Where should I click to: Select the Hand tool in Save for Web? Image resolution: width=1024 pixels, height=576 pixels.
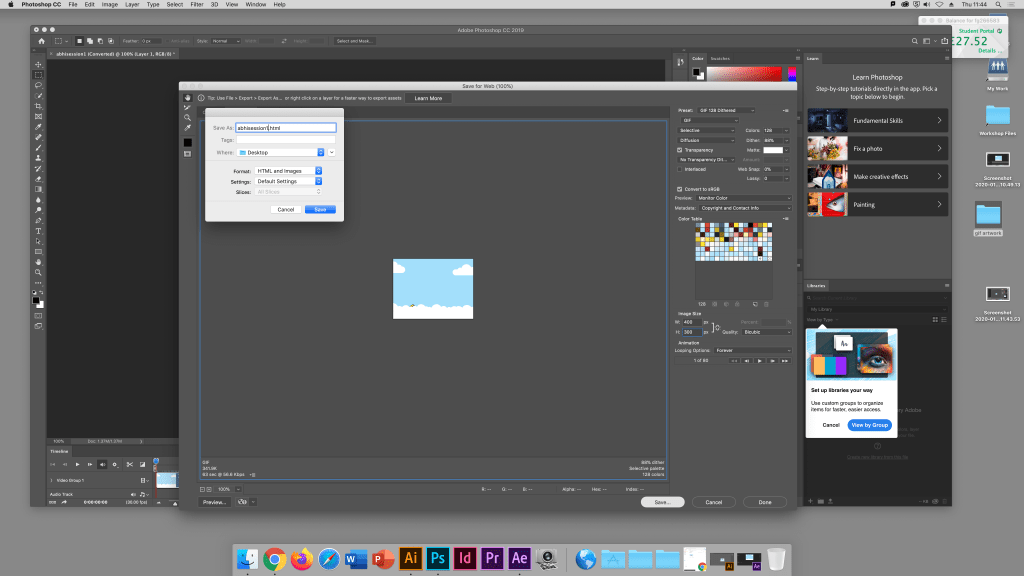[187, 98]
